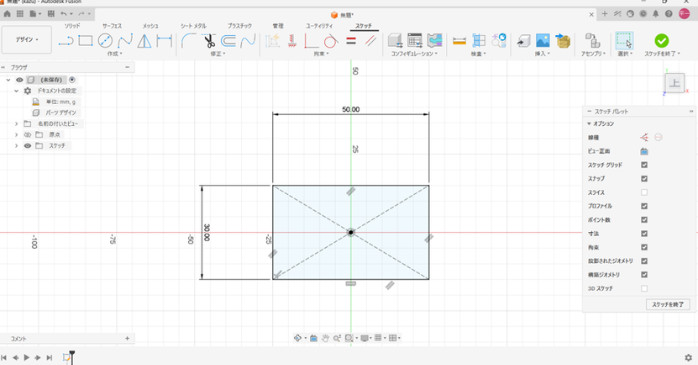The height and width of the screenshot is (365, 698).
Task: Switch to the シート メタル tab
Action: point(193,26)
